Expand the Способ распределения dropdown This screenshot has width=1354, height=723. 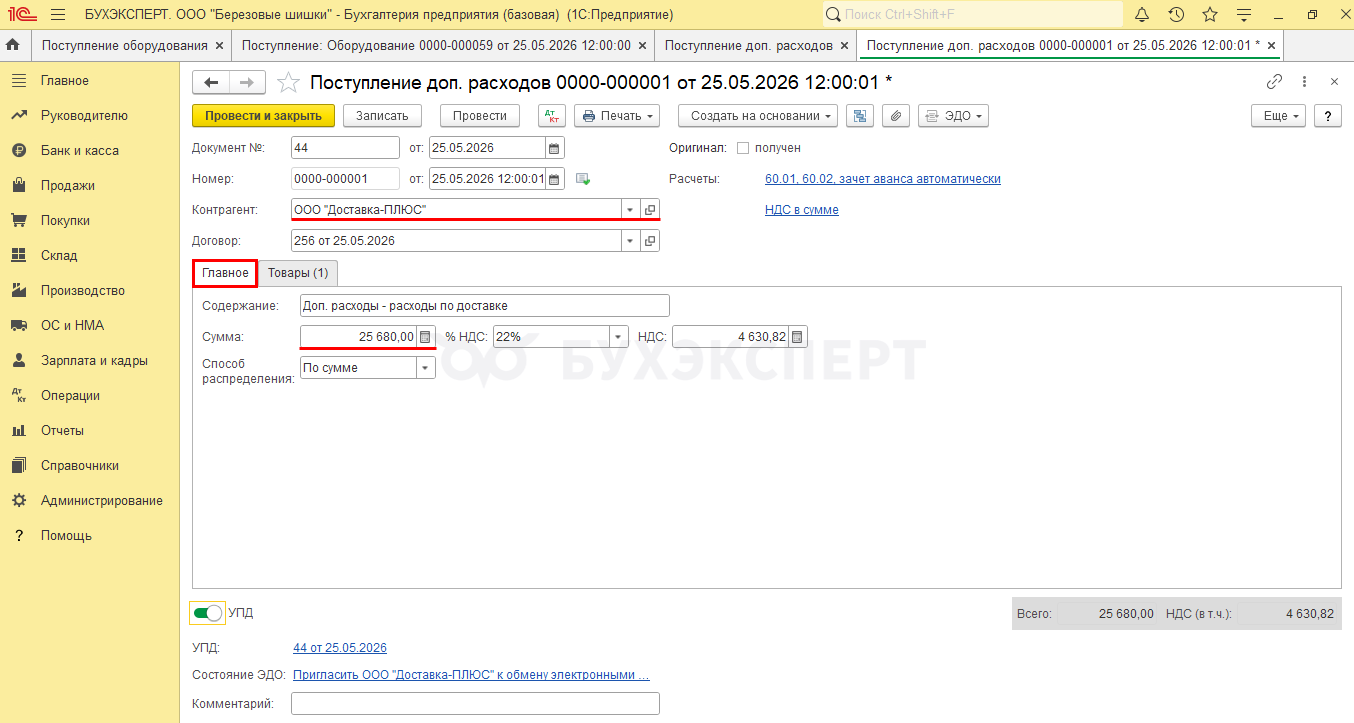pyautogui.click(x=426, y=368)
